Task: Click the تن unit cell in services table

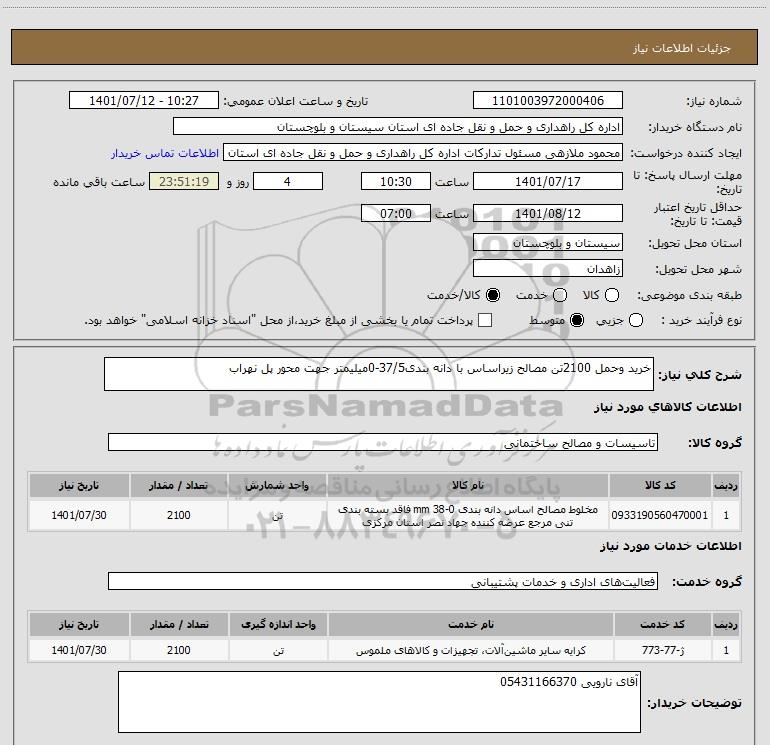Action: point(278,650)
